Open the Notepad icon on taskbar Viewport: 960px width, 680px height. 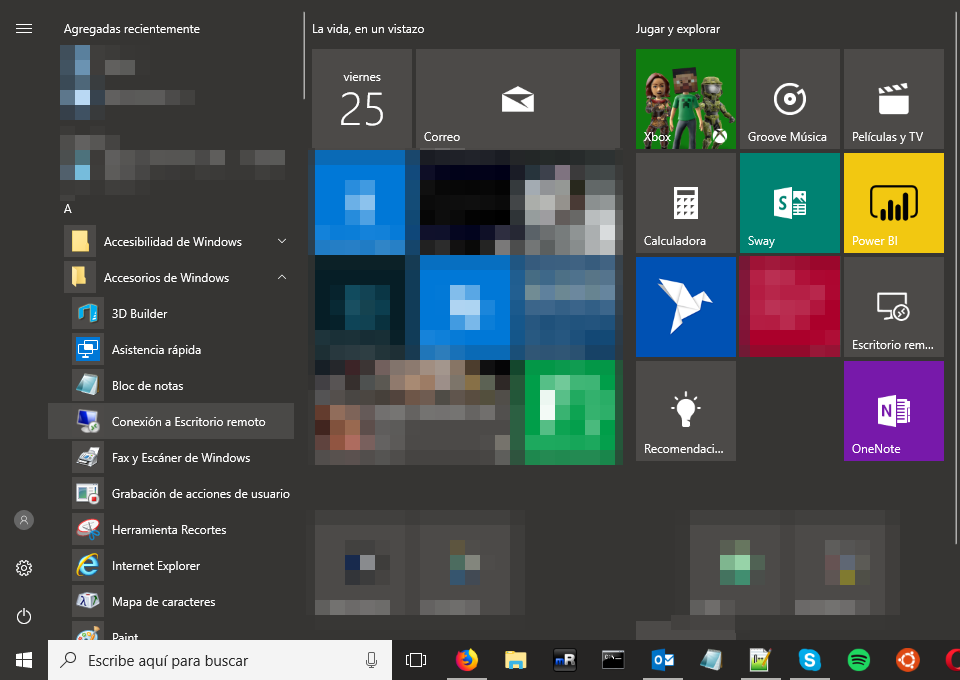click(711, 660)
